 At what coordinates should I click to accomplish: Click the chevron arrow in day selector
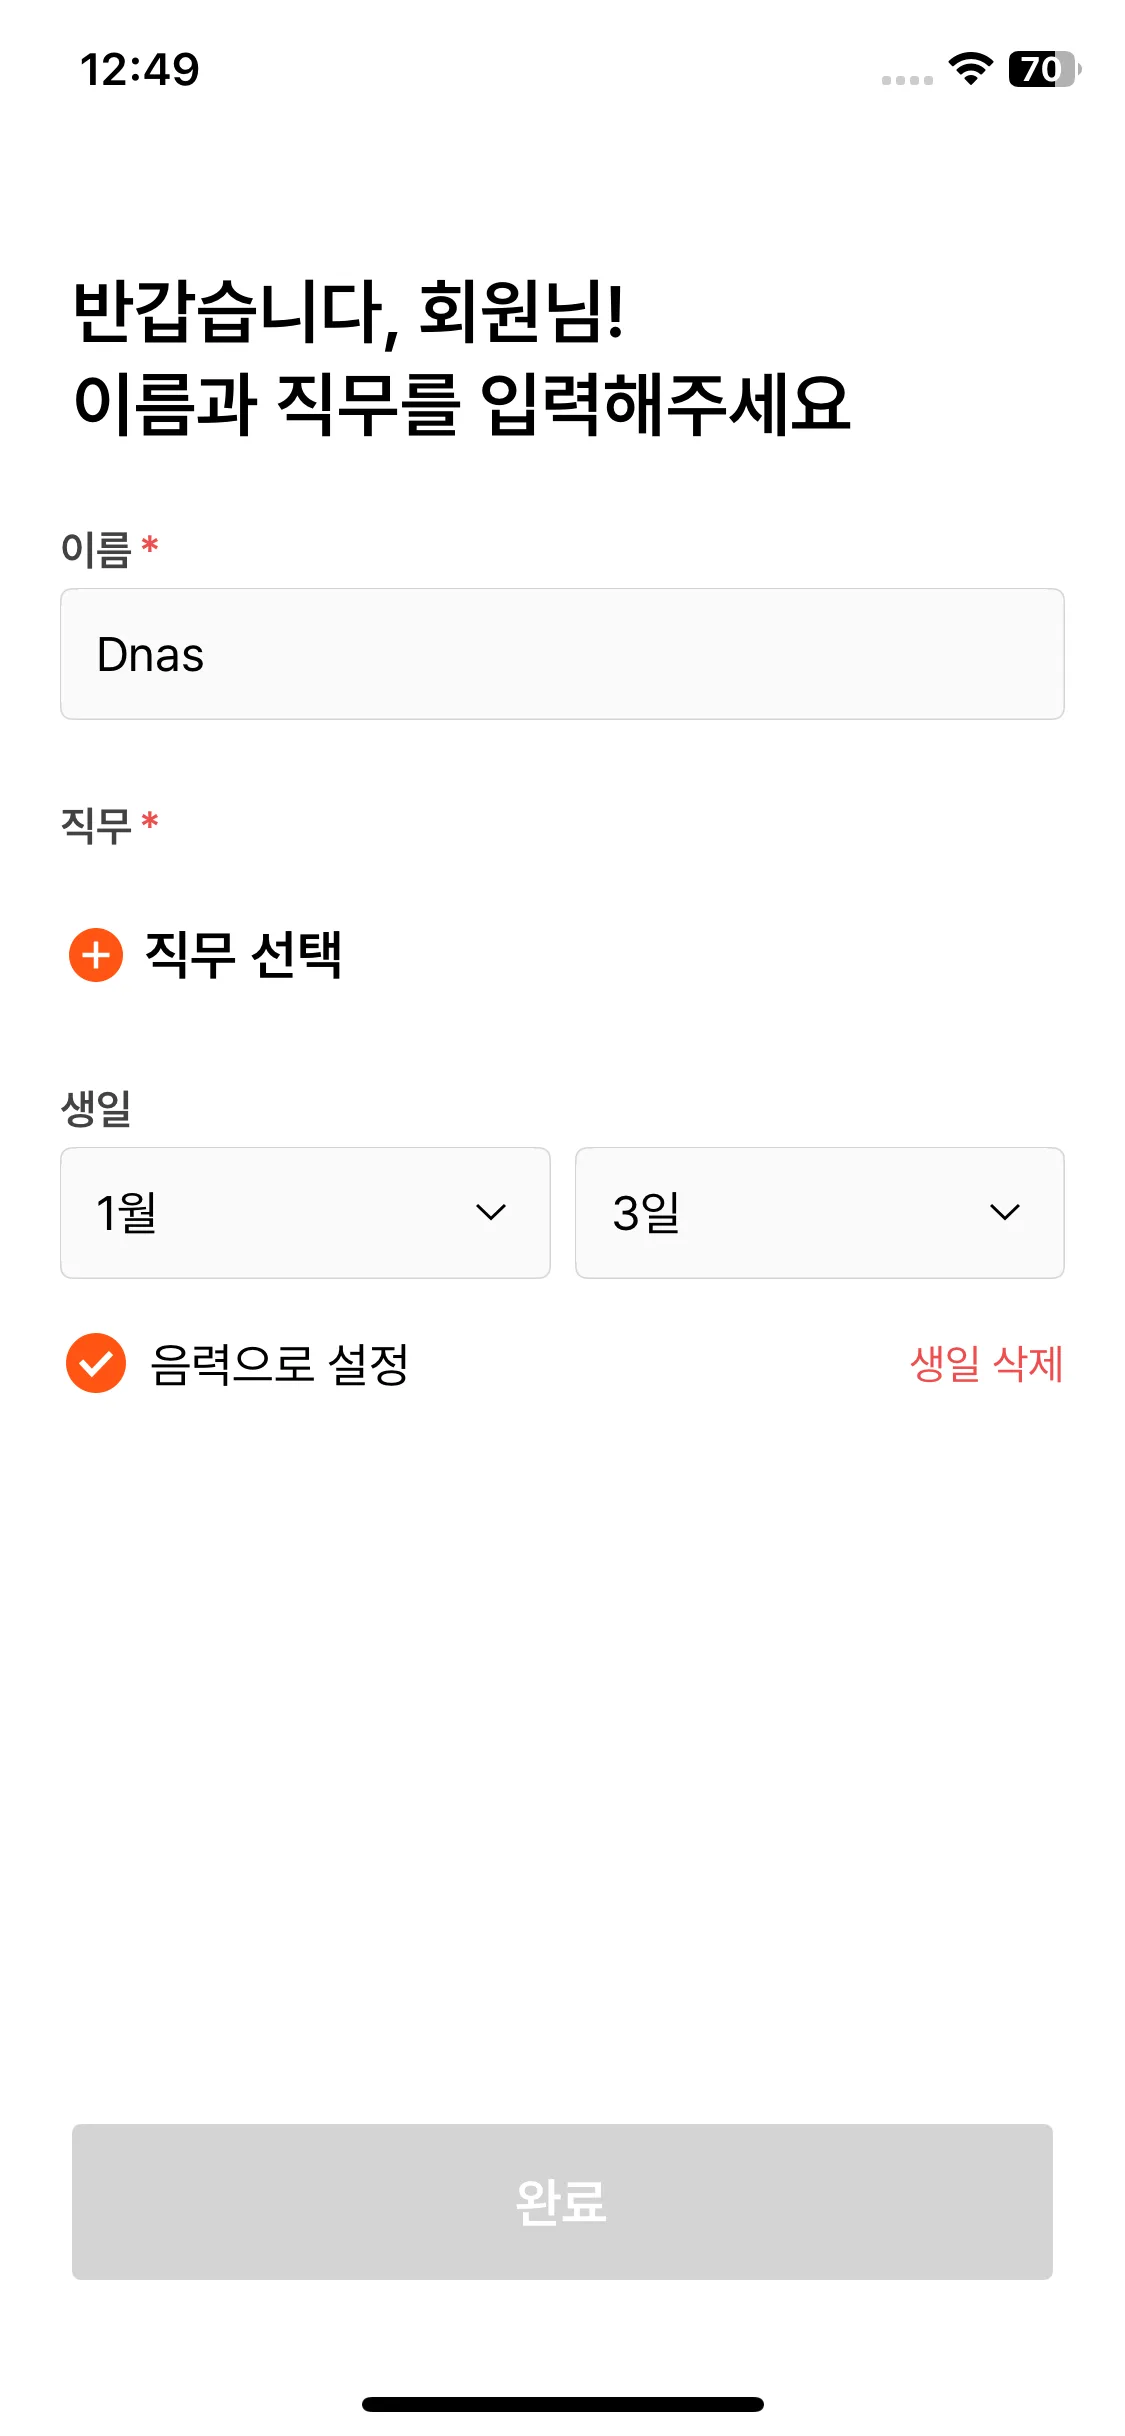[x=1004, y=1212]
